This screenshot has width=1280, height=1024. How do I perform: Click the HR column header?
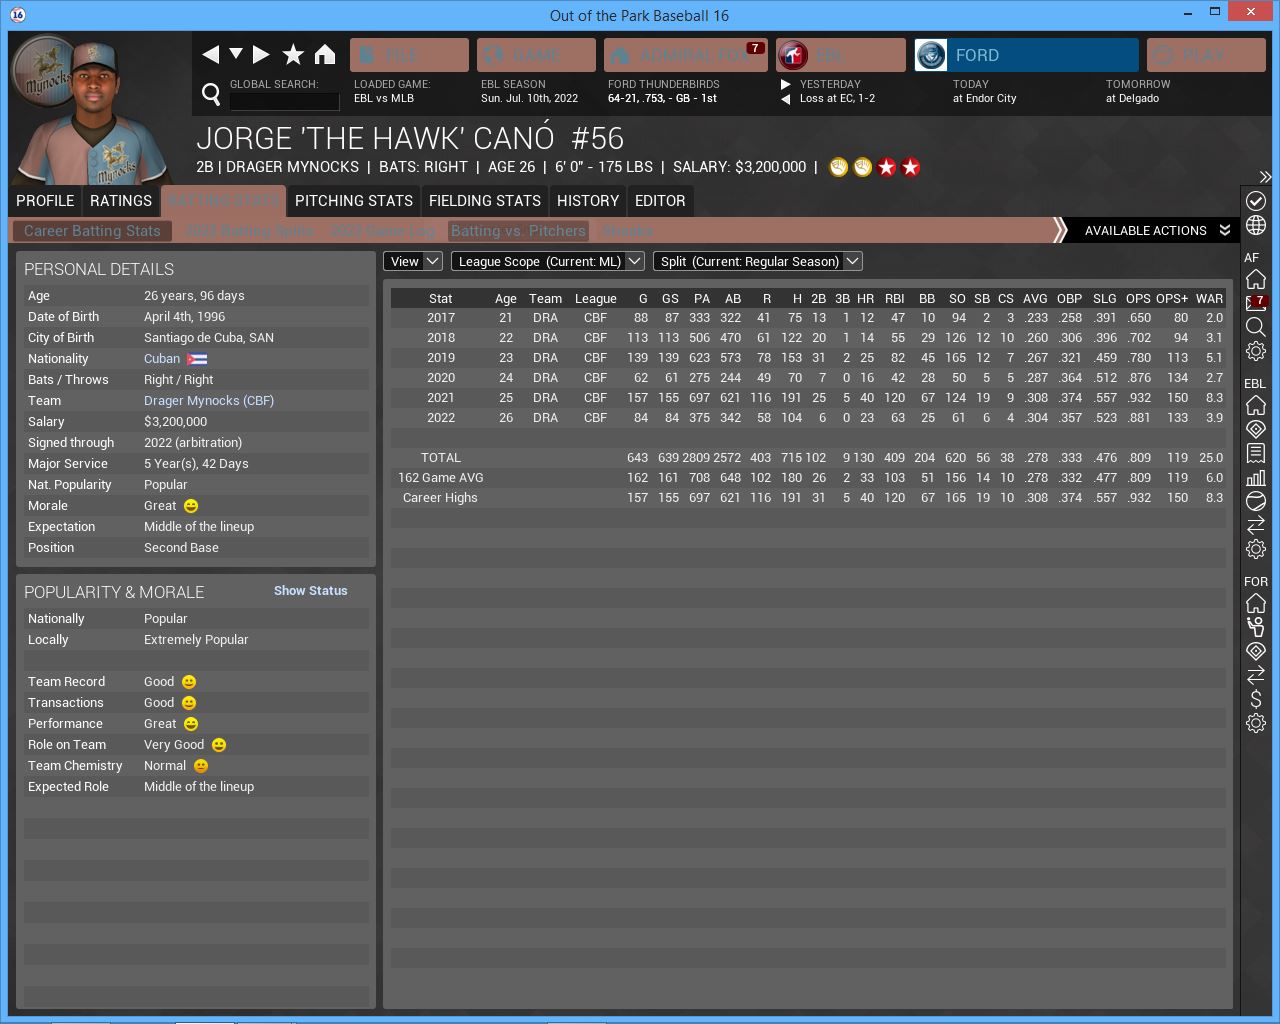(865, 299)
